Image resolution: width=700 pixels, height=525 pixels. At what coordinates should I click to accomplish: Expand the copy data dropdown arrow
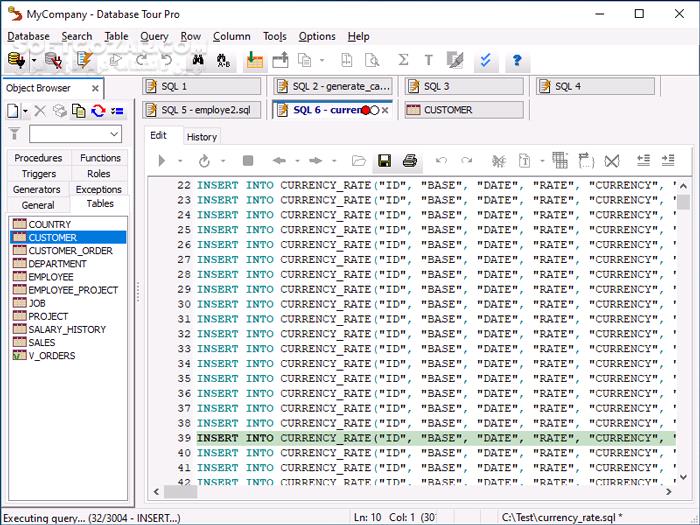pos(322,60)
